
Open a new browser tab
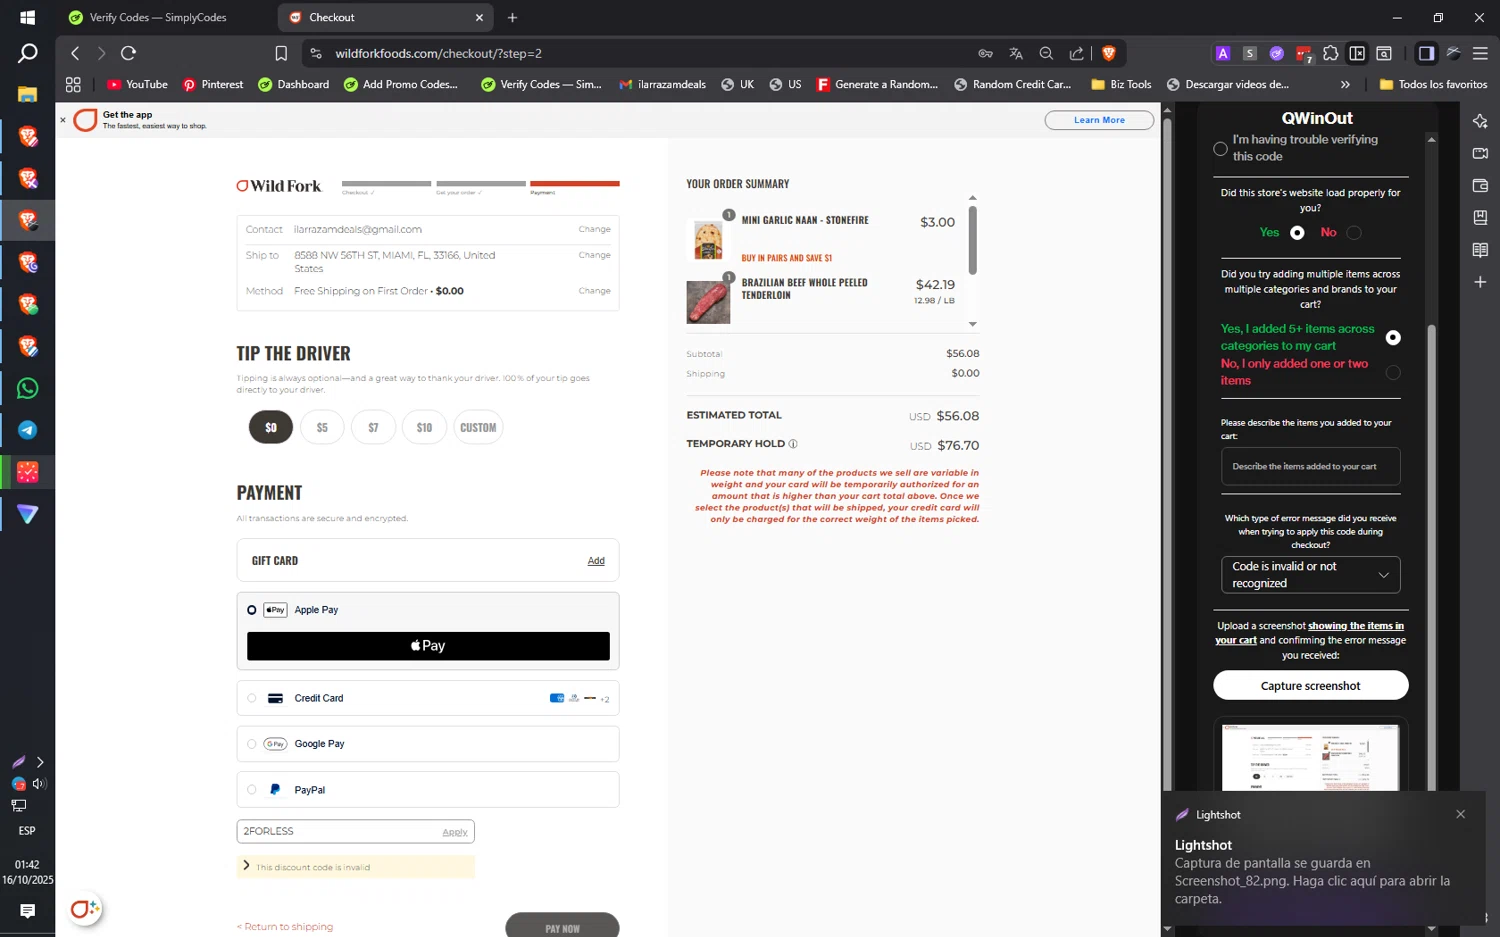tap(512, 18)
